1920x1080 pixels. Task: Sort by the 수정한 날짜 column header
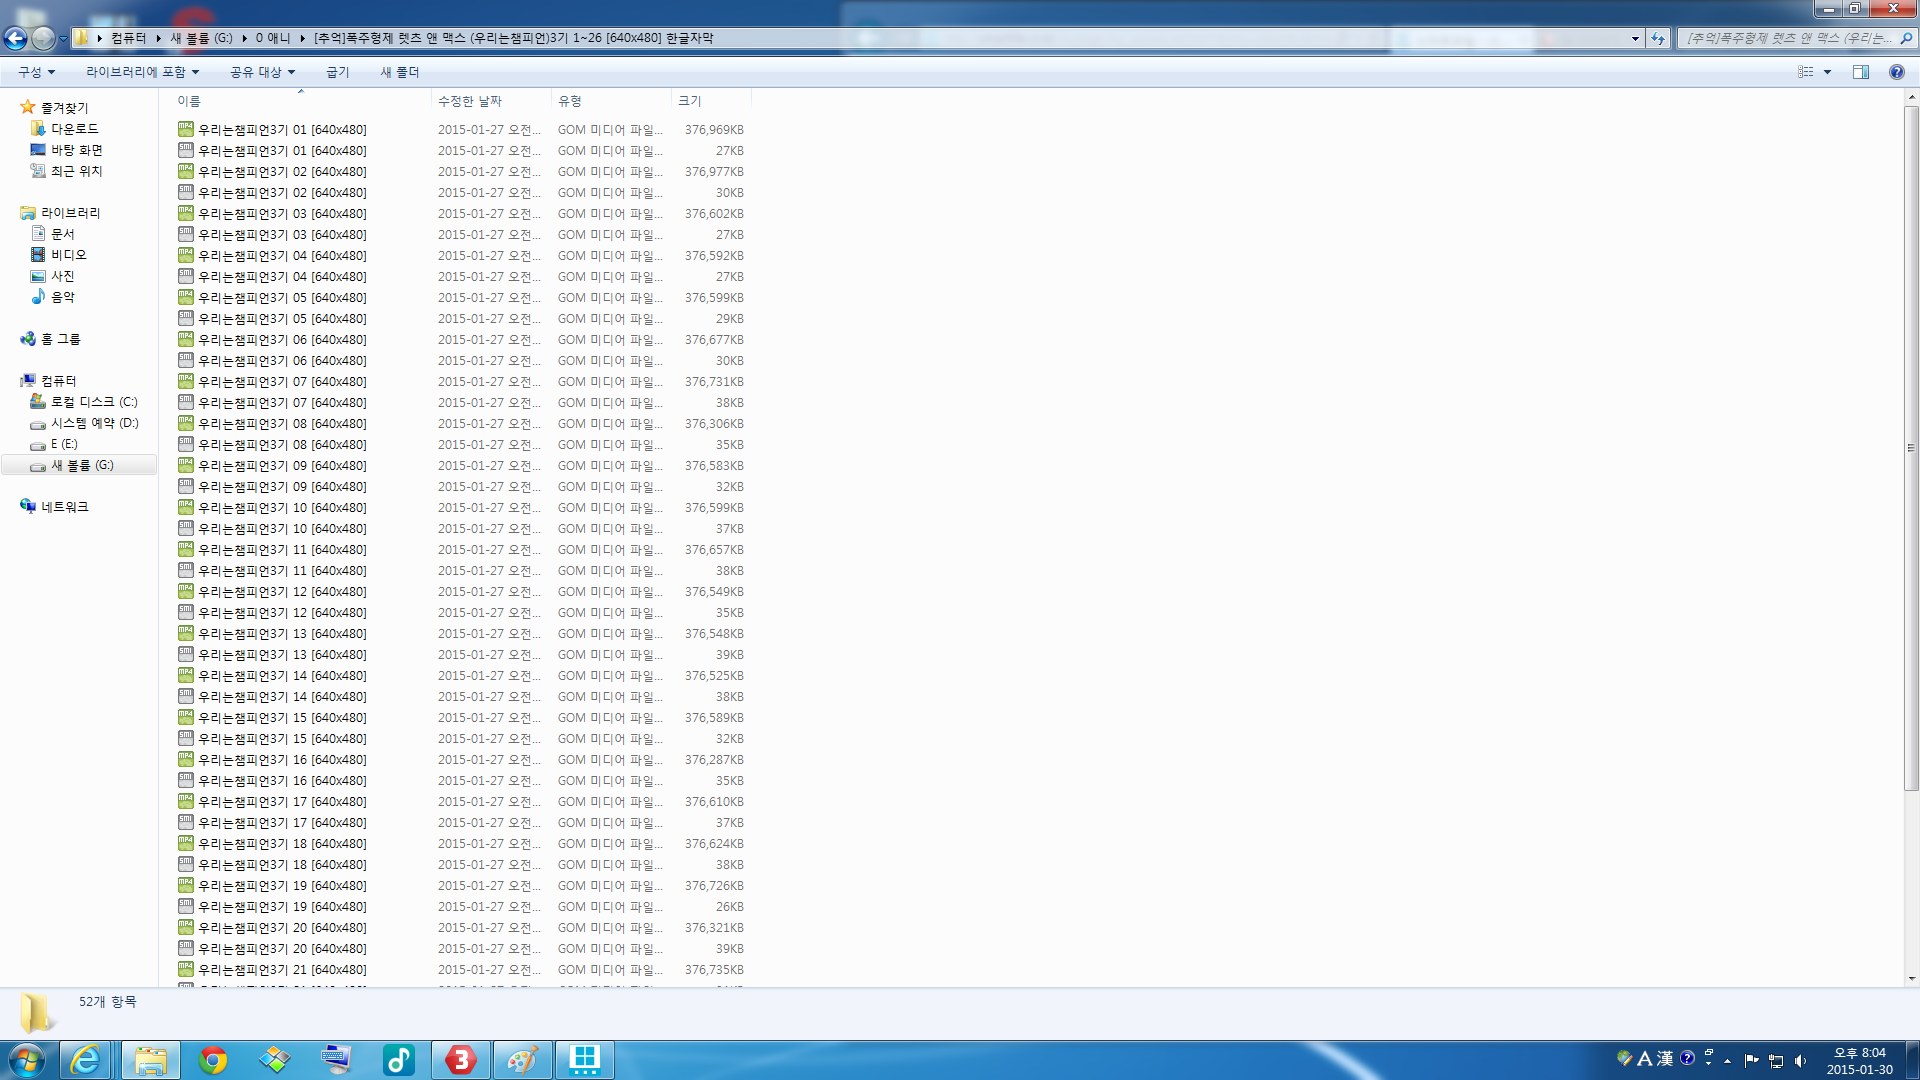pos(491,101)
